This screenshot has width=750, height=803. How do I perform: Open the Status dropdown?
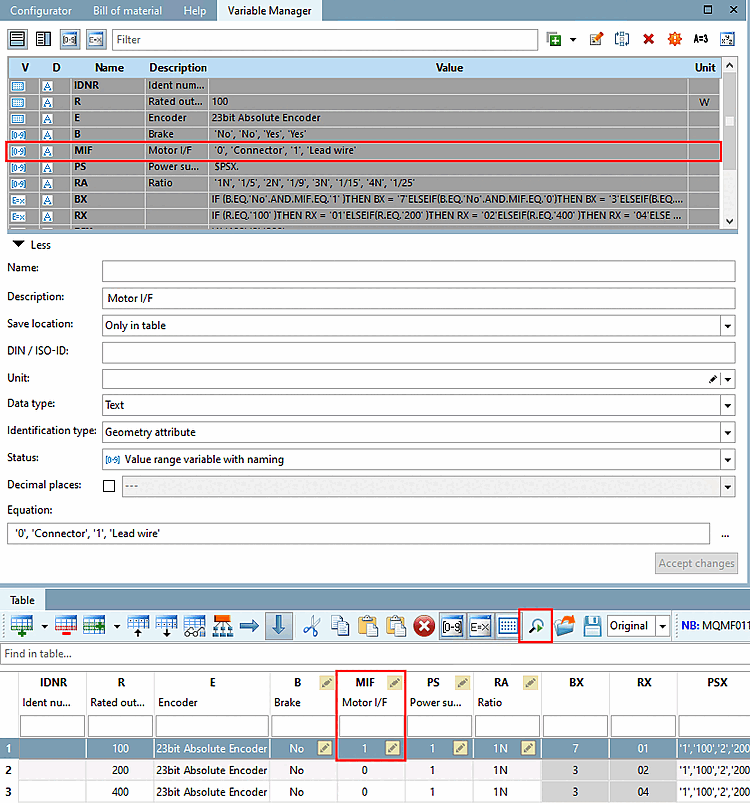point(727,460)
